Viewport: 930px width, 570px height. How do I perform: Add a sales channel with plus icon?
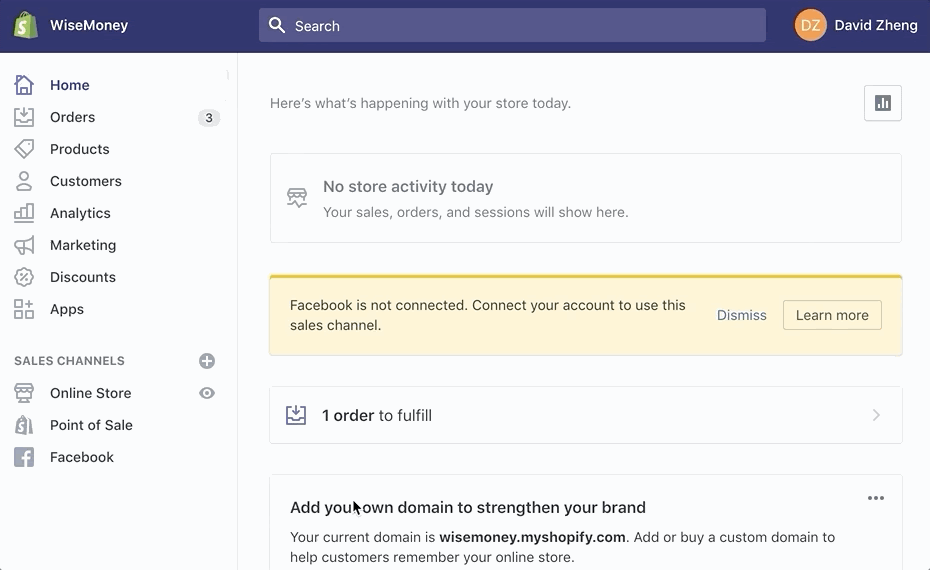tap(207, 361)
